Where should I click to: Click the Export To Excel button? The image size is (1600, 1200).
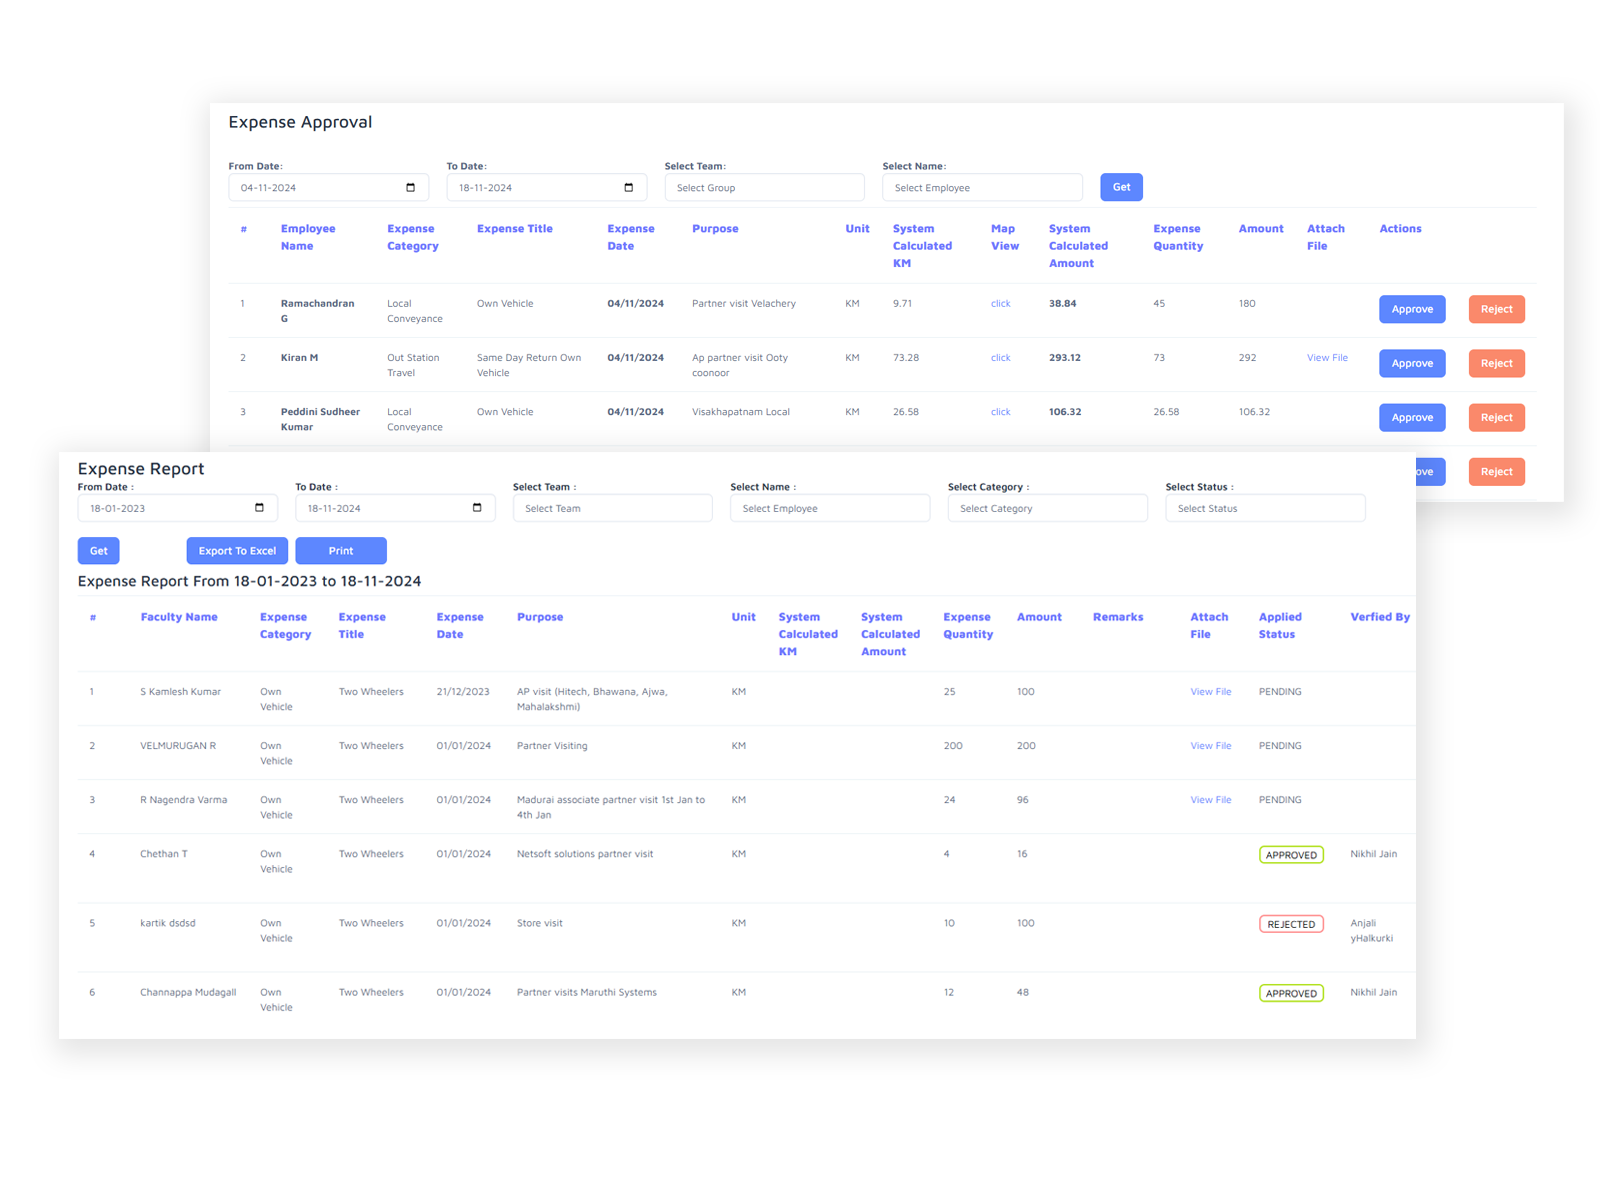point(237,550)
